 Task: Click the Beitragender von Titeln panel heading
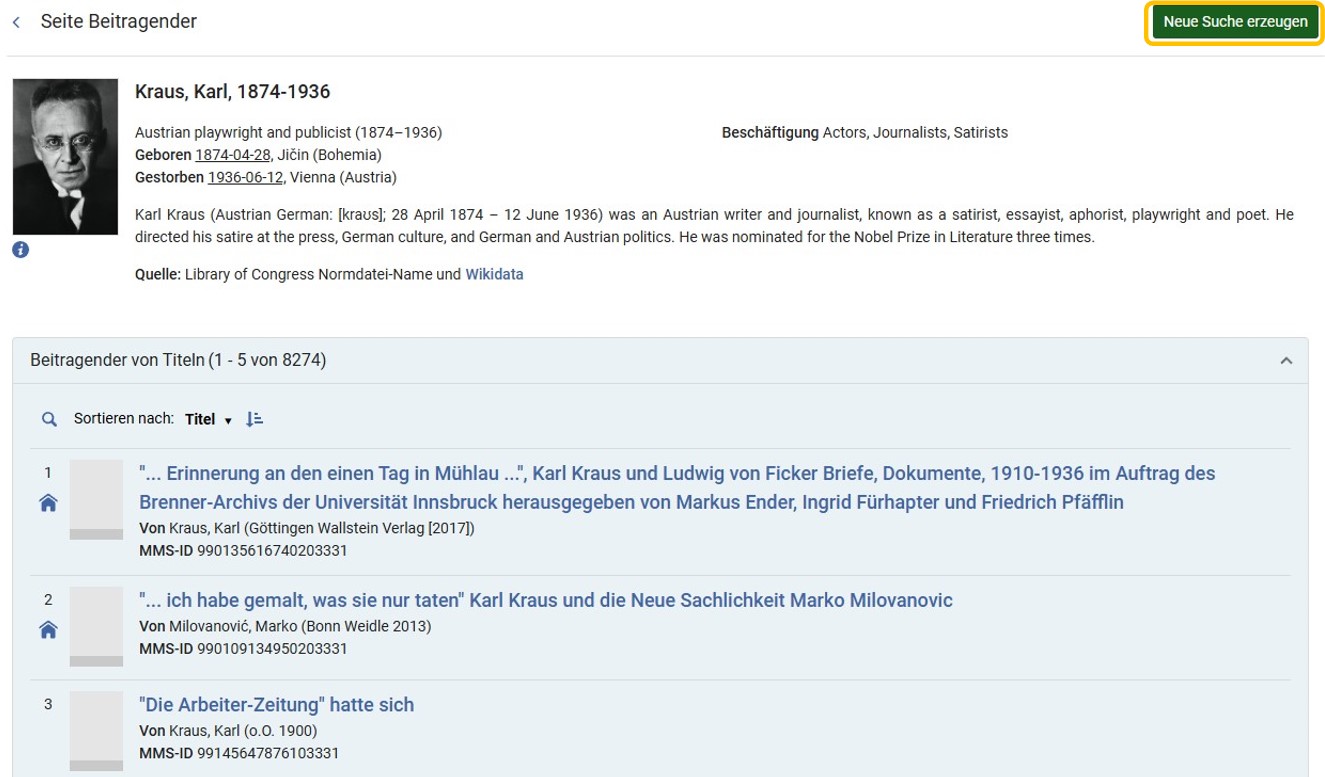tap(178, 360)
